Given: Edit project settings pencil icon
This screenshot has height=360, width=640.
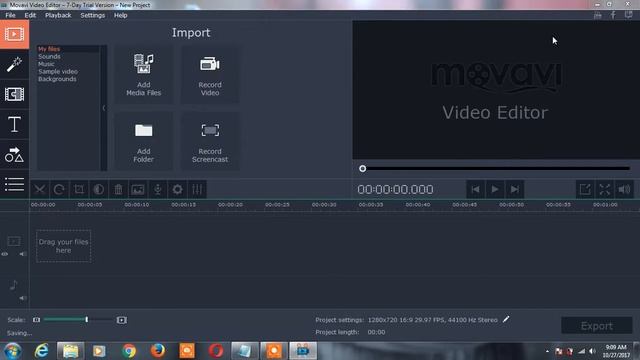Looking at the screenshot, I should (506, 319).
